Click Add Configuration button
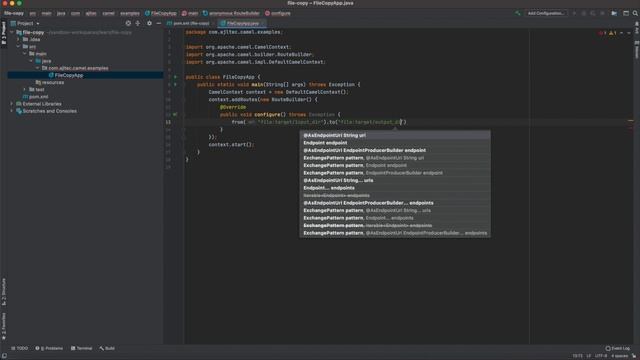The width and height of the screenshot is (640, 360). [x=545, y=13]
